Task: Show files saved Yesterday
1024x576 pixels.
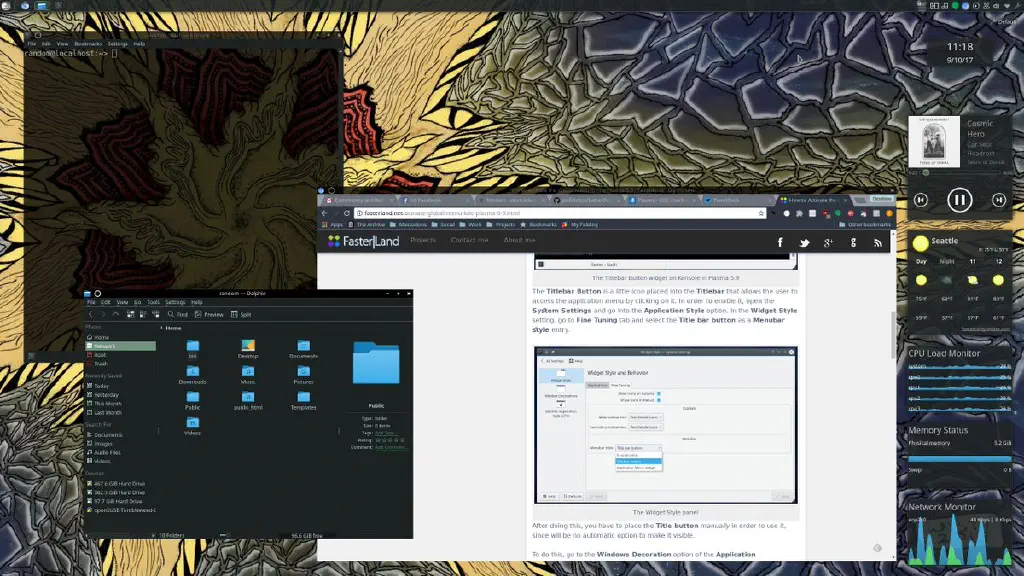Action: point(121,394)
